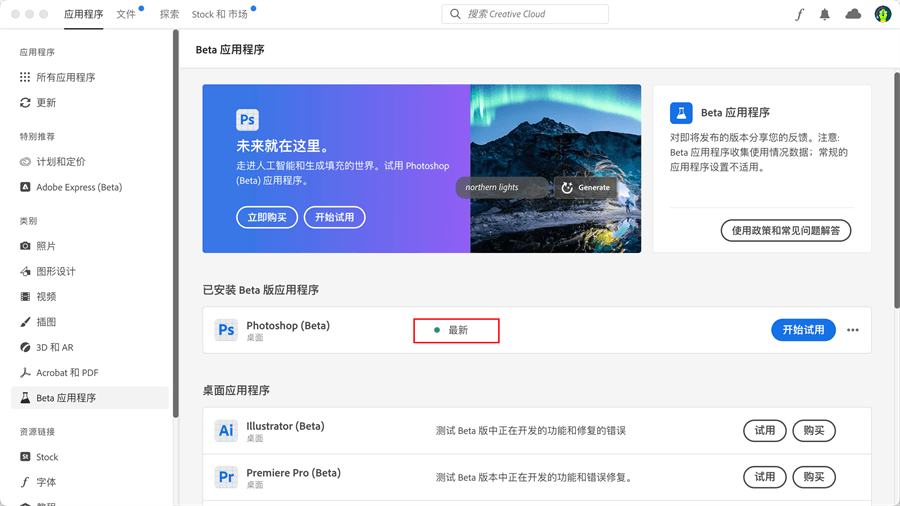Open the user profile avatar
Image resolution: width=900 pixels, height=506 pixels.
883,14
